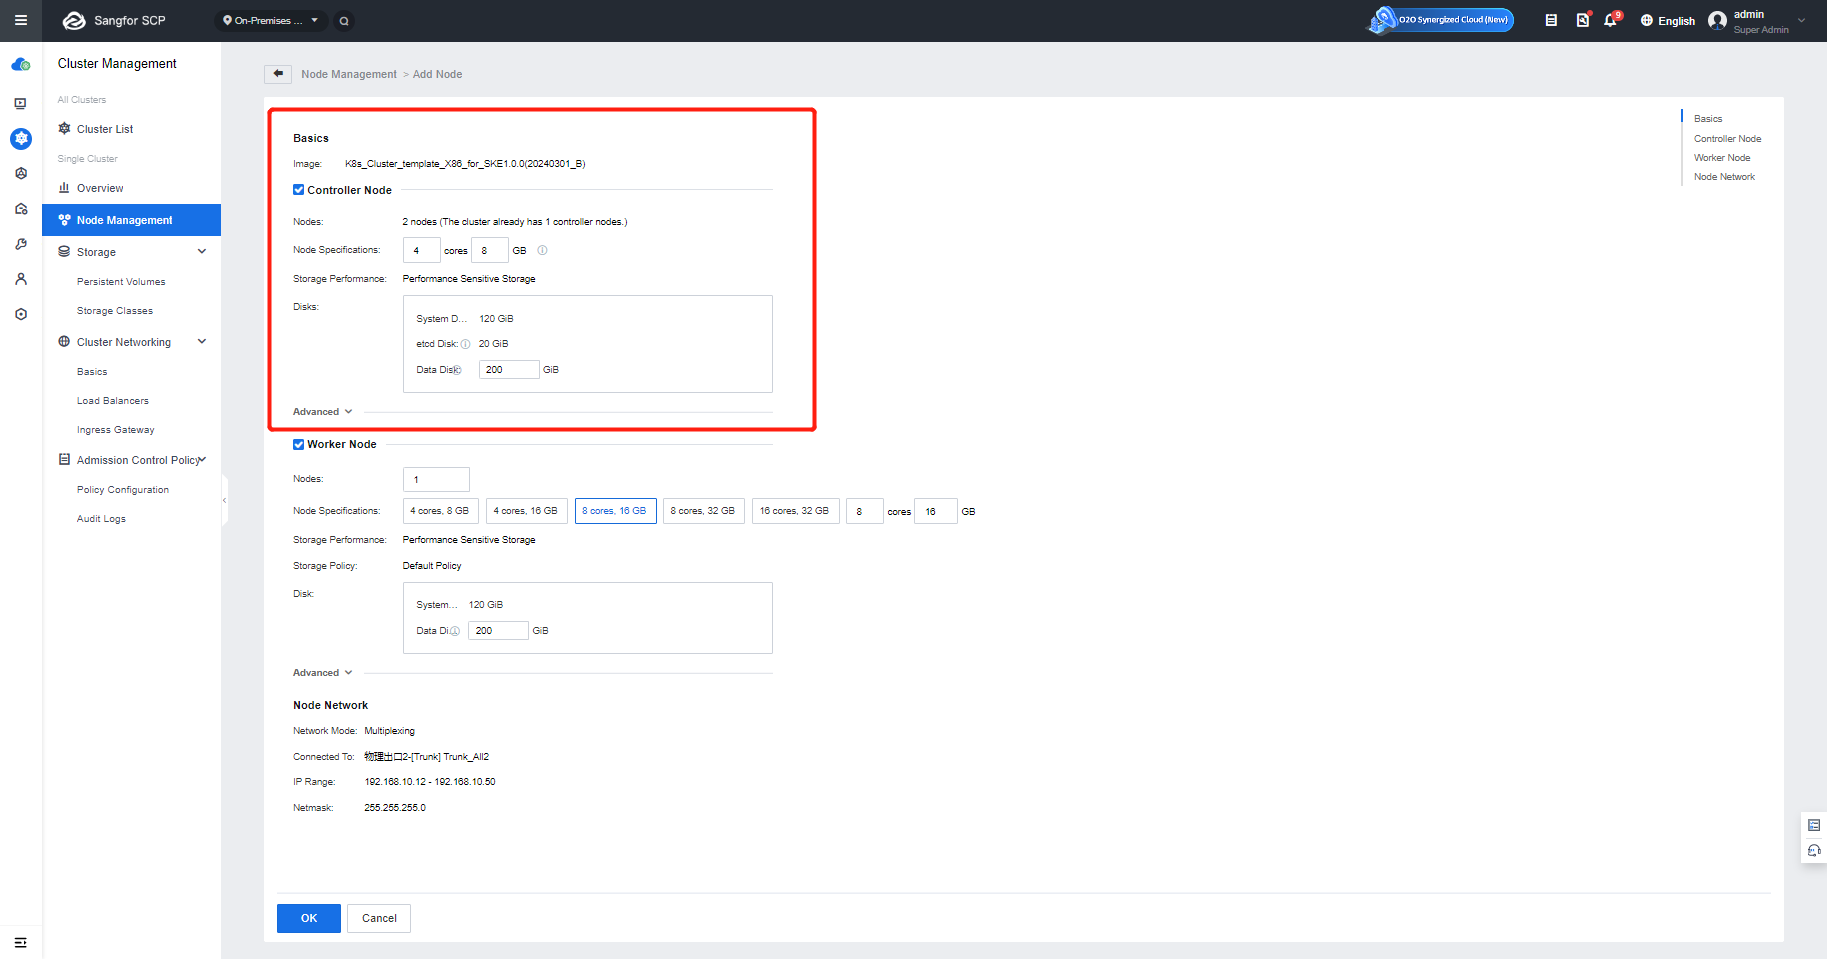Open the task list clipboard icon
The width and height of the screenshot is (1827, 959).
(x=1551, y=20)
